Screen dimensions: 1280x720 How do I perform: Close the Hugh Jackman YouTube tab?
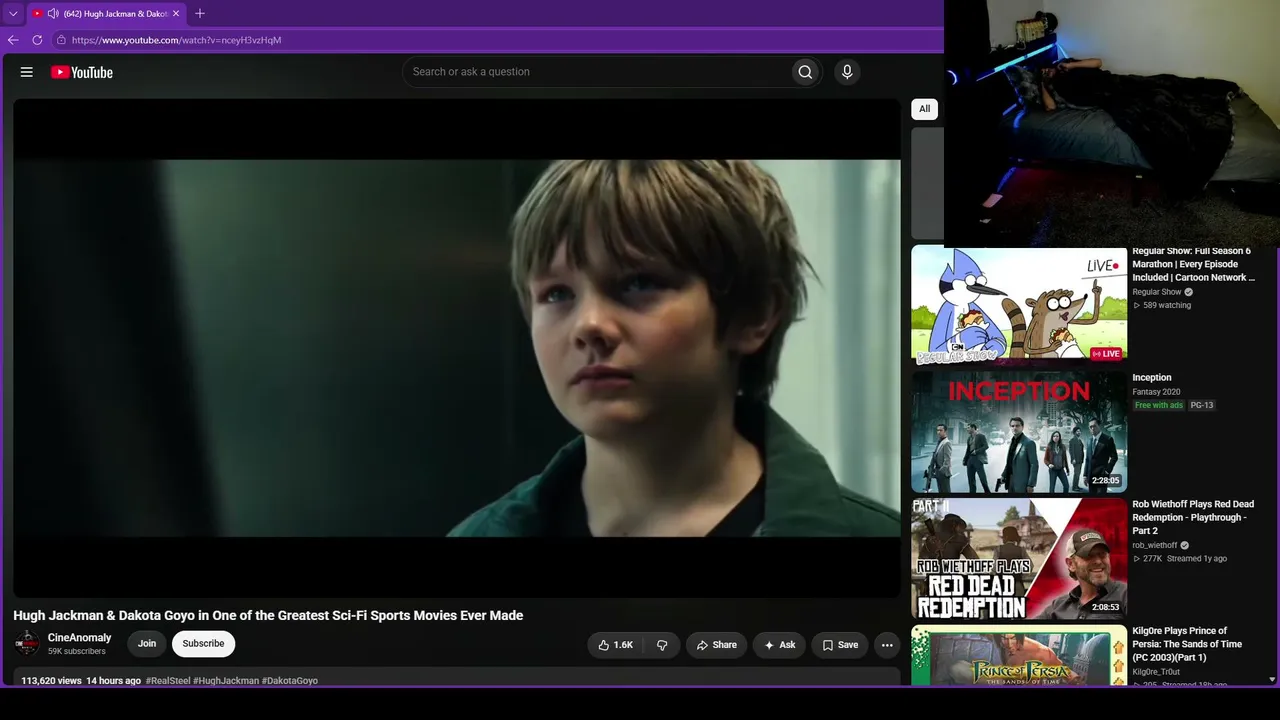point(176,14)
